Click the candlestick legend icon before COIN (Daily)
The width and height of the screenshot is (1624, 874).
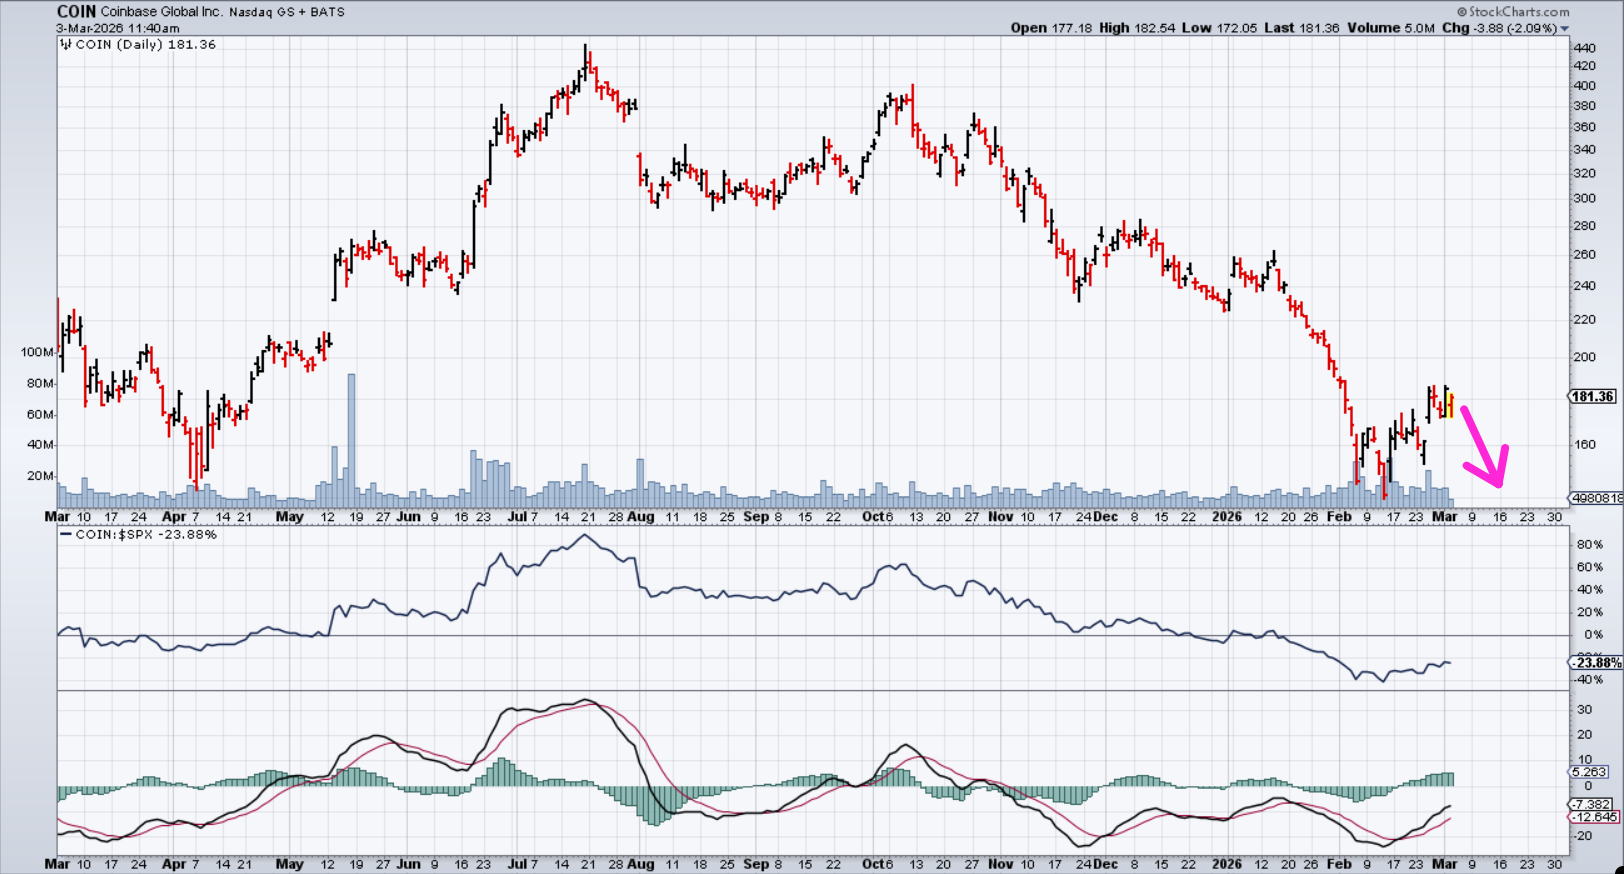(66, 44)
